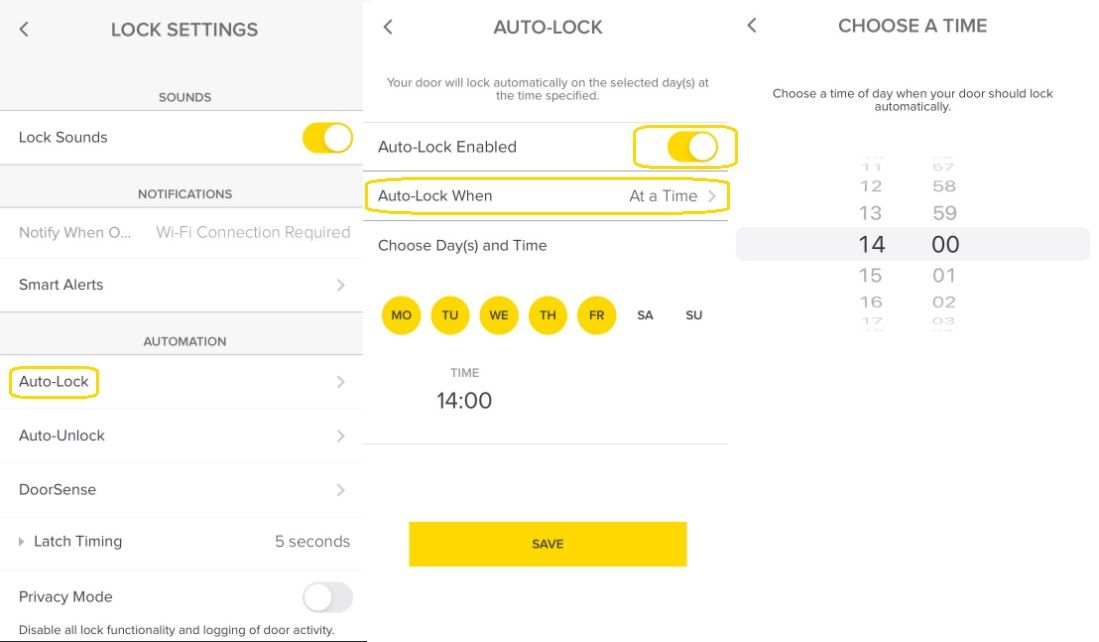Screen dimensions: 1099x642
Task: Toggle the Friday day circle
Action: click(x=596, y=315)
